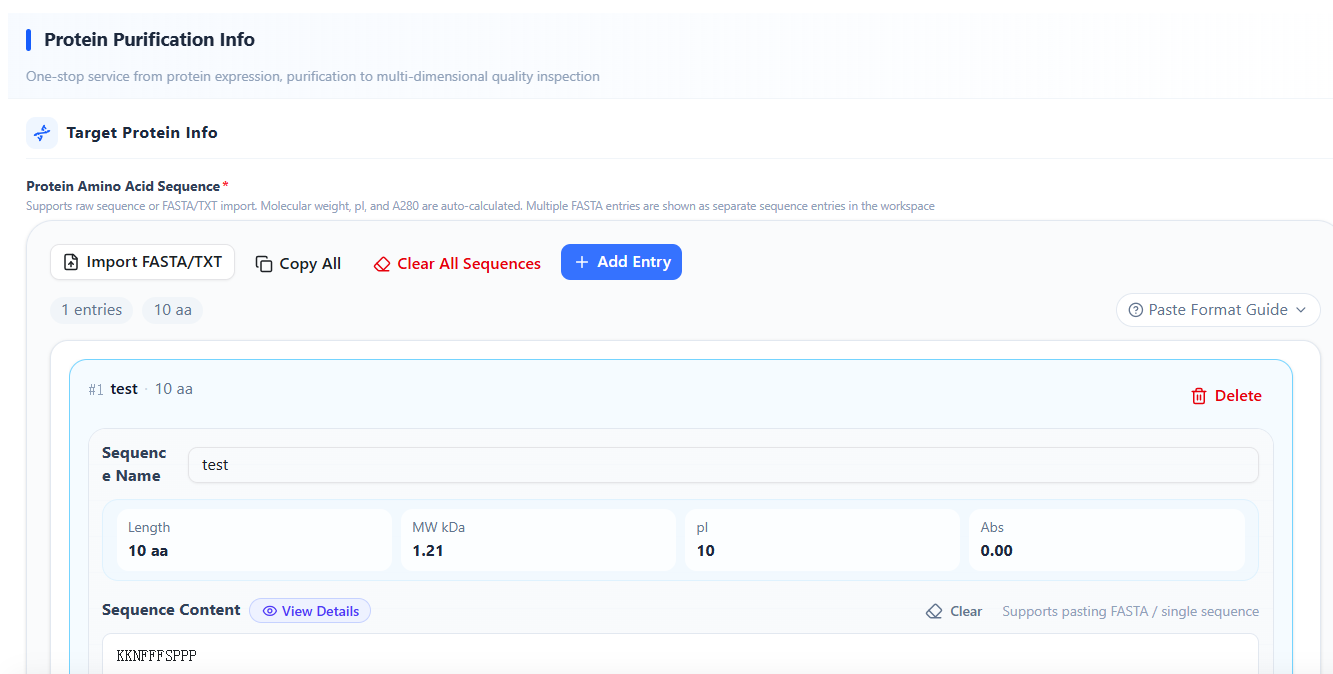Click the Add Entry button
Viewport: 1333px width, 674px height.
621,262
